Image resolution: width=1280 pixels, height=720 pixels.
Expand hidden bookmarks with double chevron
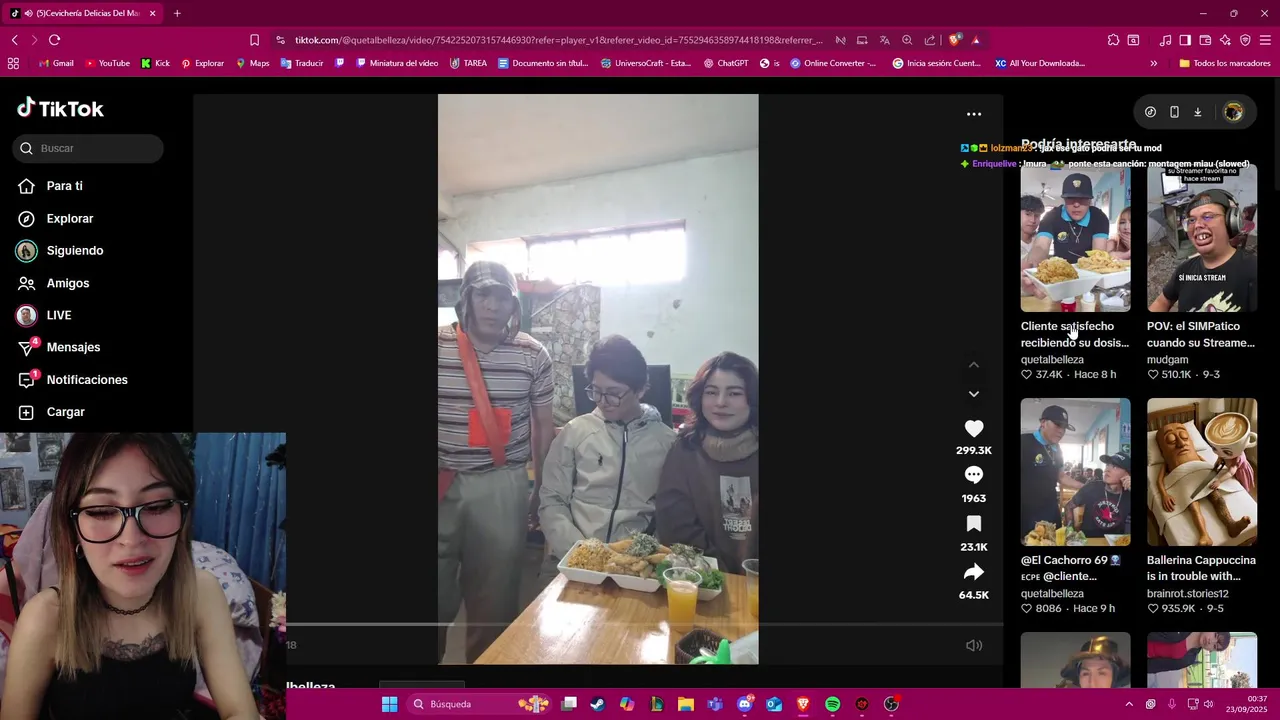tap(1153, 63)
